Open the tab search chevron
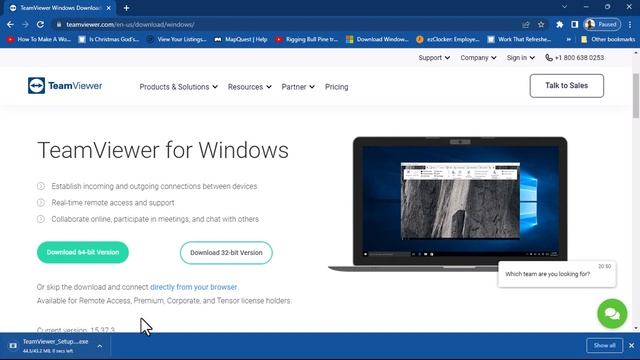This screenshot has width=640, height=360. [564, 7]
